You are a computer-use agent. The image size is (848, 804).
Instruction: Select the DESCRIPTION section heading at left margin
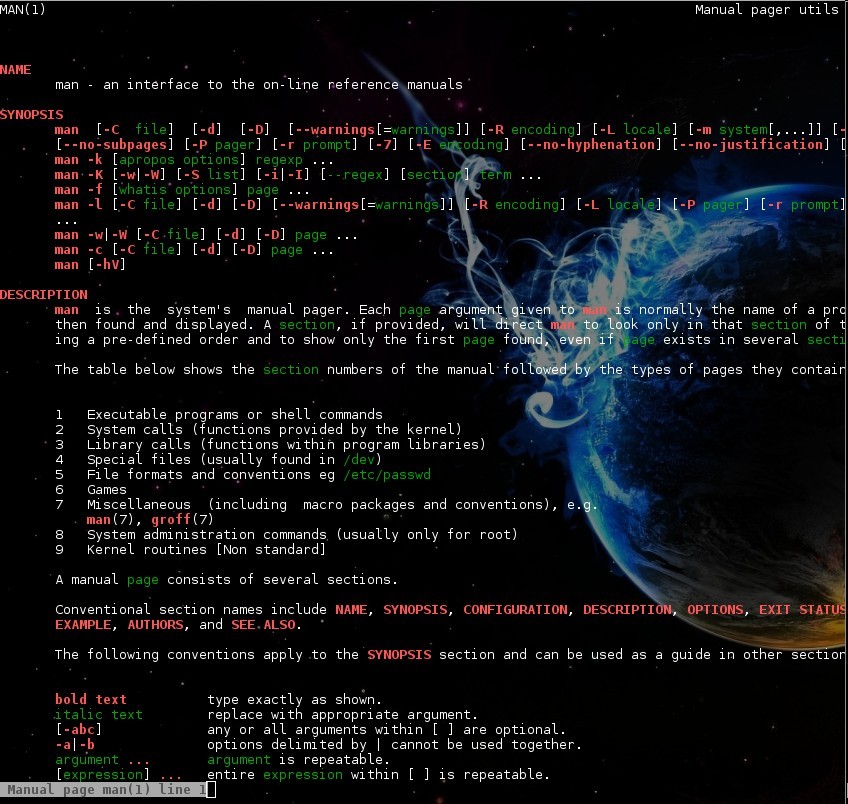[x=44, y=295]
